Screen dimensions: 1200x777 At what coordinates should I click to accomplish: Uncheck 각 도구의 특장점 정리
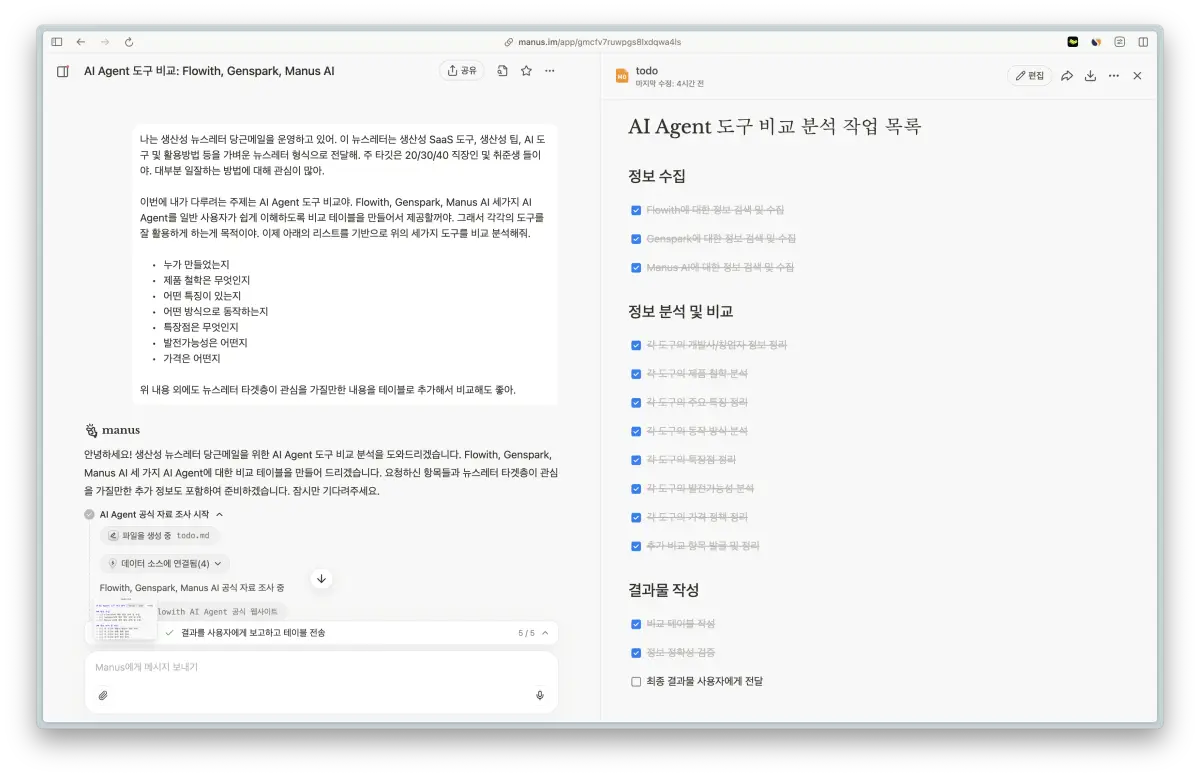click(x=636, y=460)
